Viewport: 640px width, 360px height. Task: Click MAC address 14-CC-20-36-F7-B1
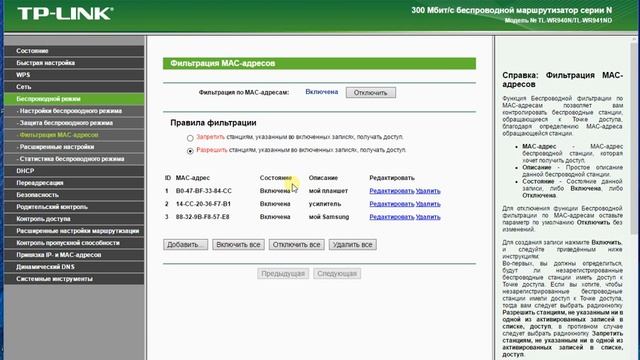point(203,204)
